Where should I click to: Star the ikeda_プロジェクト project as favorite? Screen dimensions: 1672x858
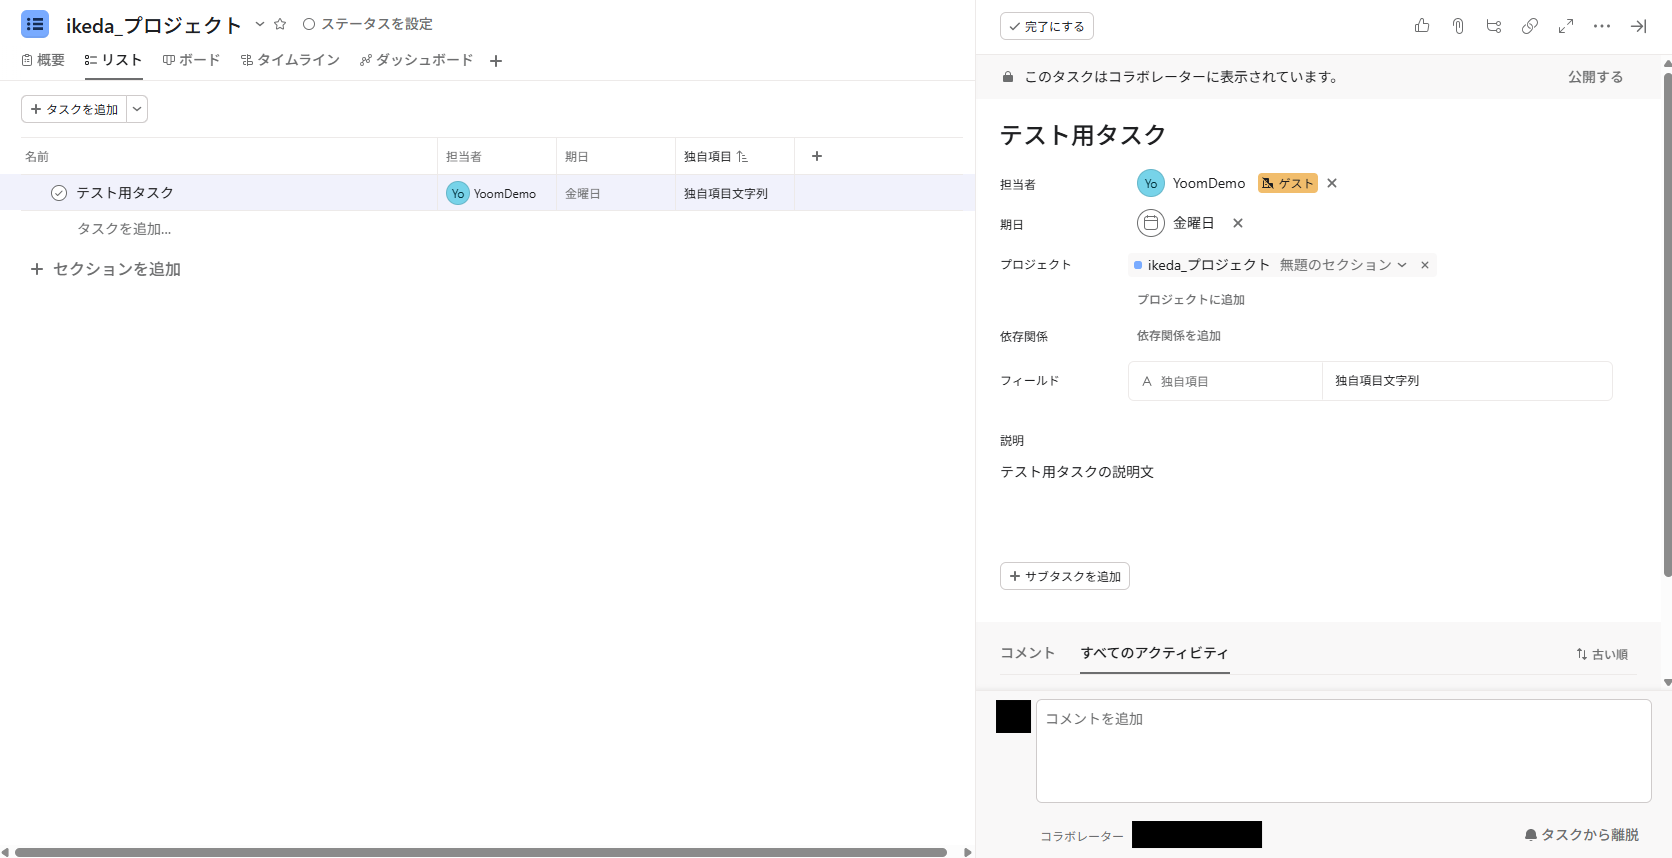point(280,24)
